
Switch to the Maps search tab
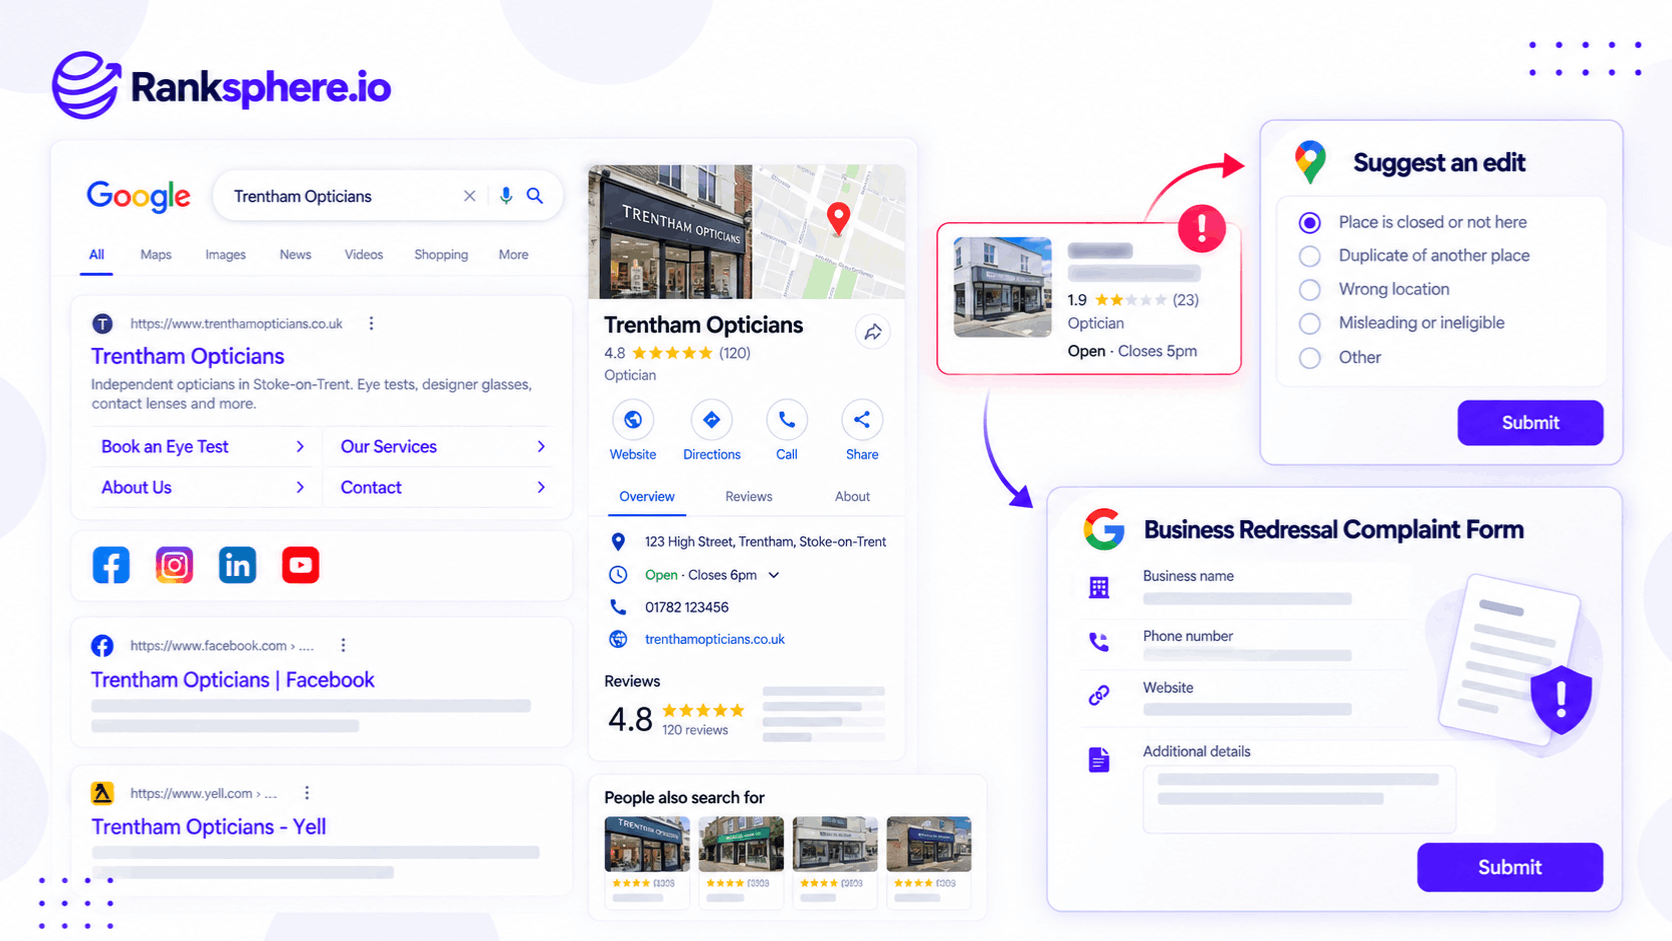pos(156,255)
